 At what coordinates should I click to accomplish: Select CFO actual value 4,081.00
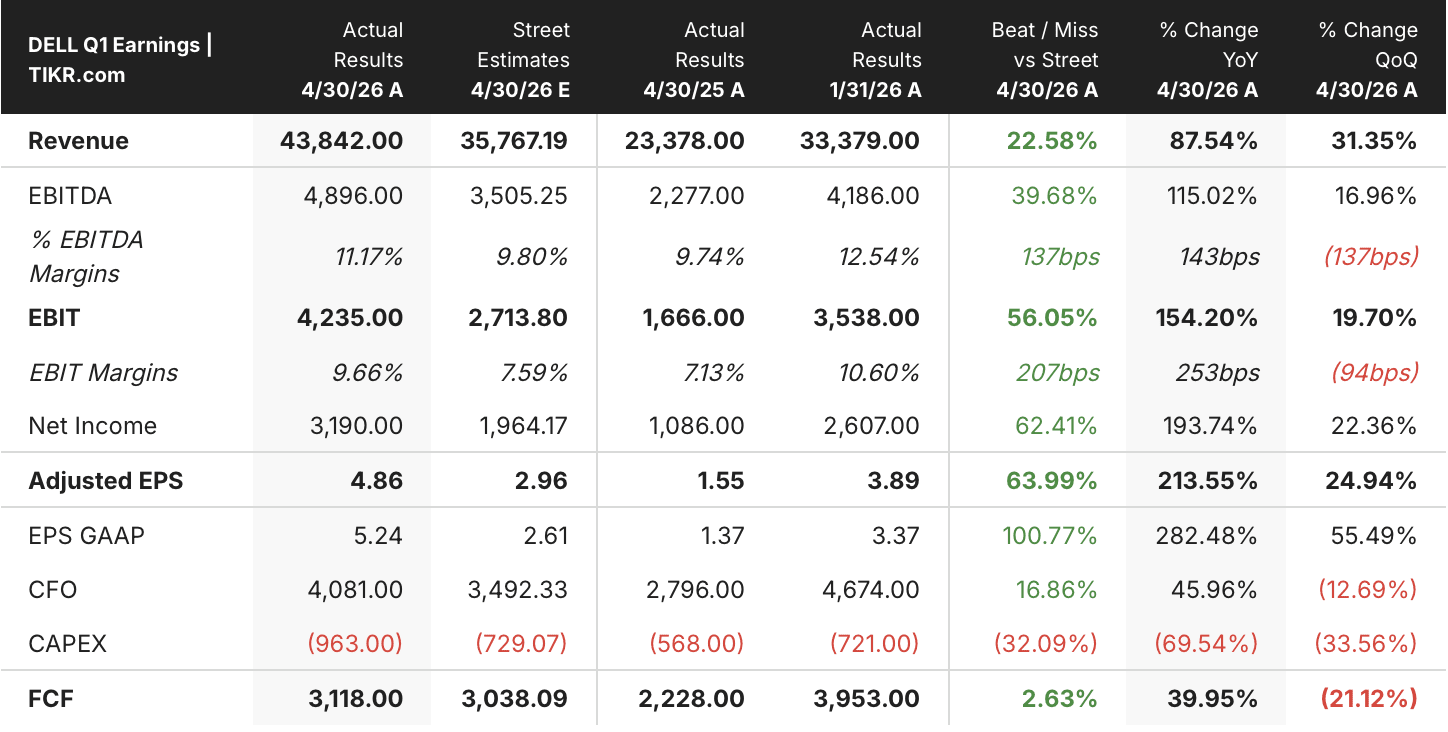(354, 590)
